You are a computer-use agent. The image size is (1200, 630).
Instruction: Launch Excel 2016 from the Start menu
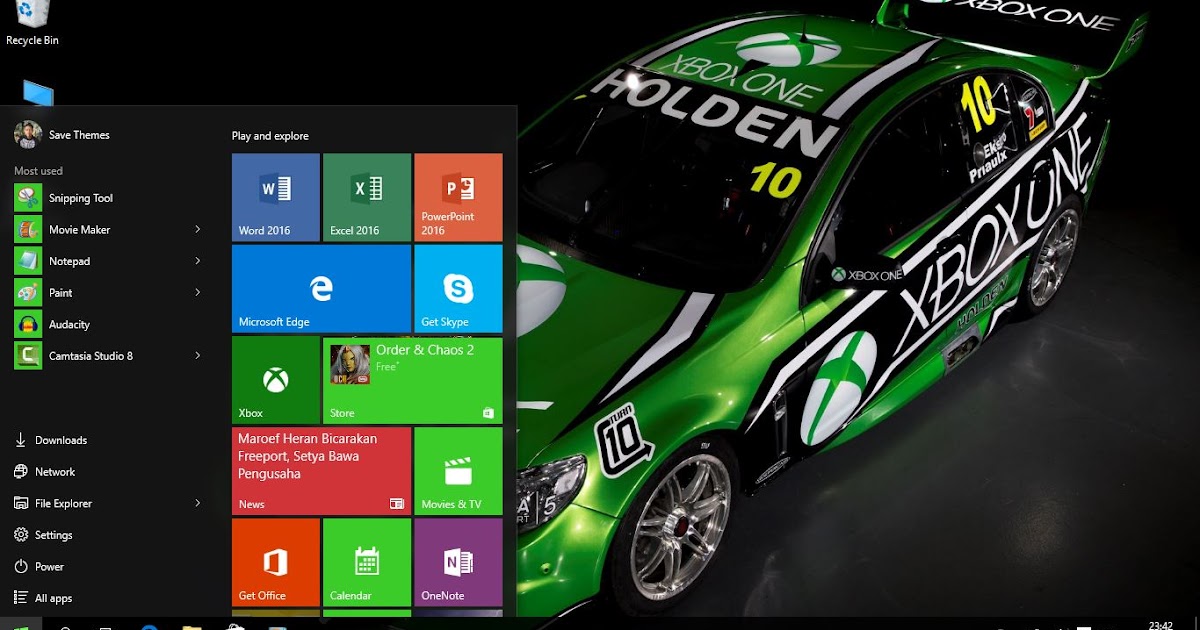[366, 197]
